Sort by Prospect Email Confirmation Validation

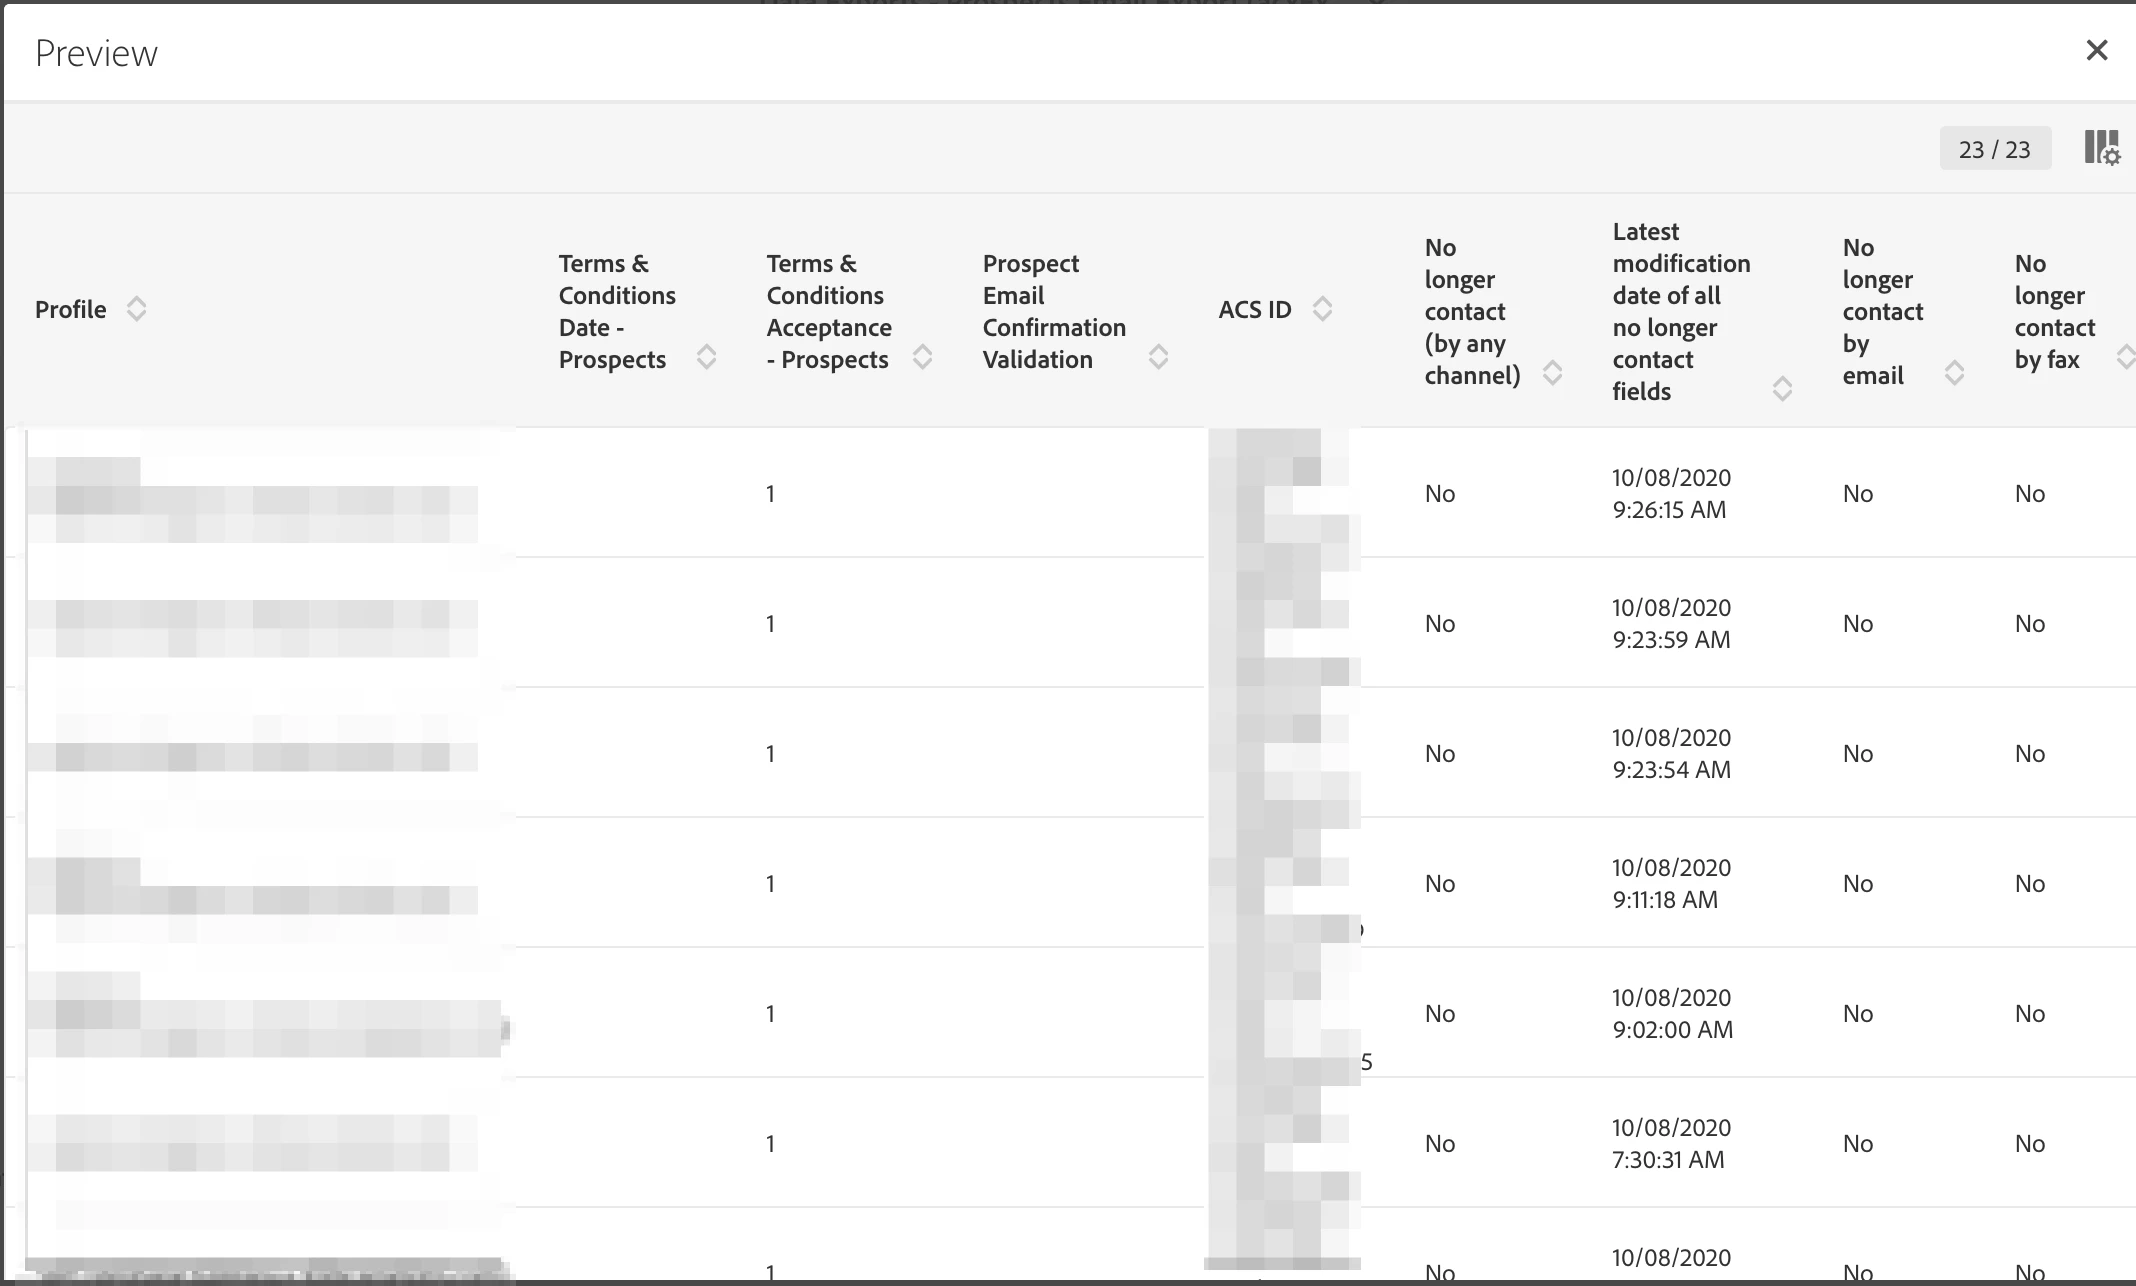pos(1158,357)
